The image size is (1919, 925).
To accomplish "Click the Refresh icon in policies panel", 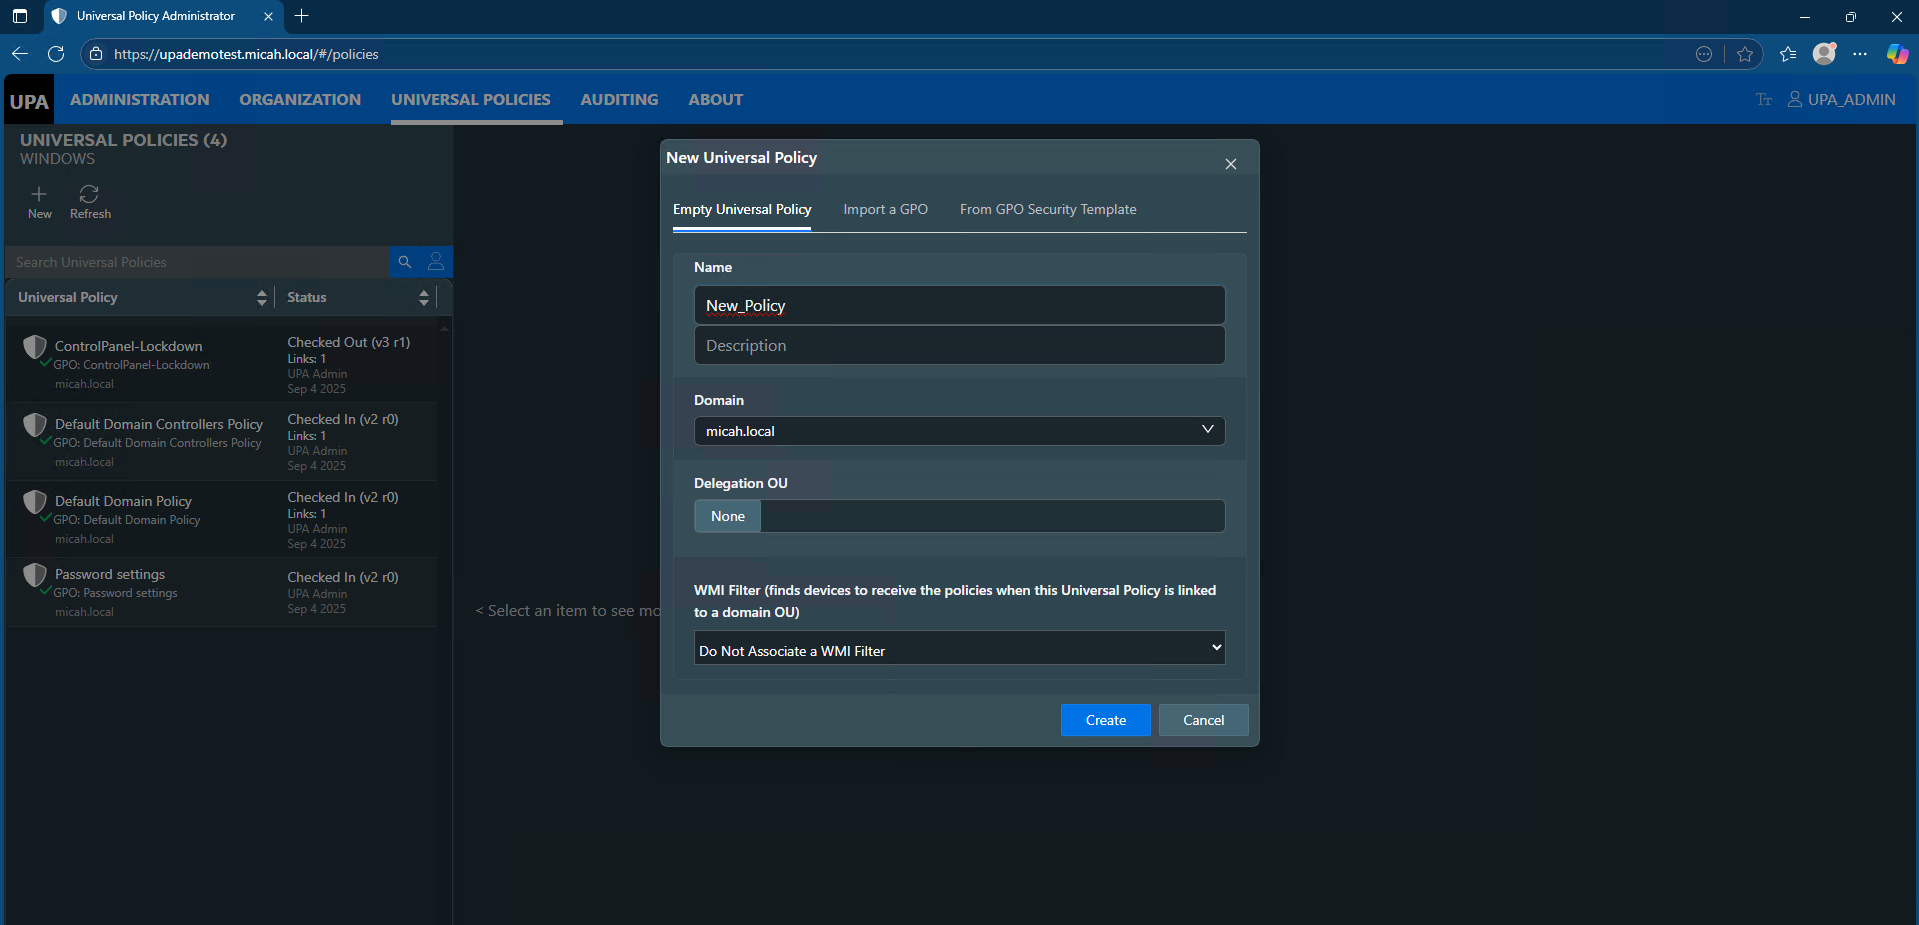I will click(89, 194).
